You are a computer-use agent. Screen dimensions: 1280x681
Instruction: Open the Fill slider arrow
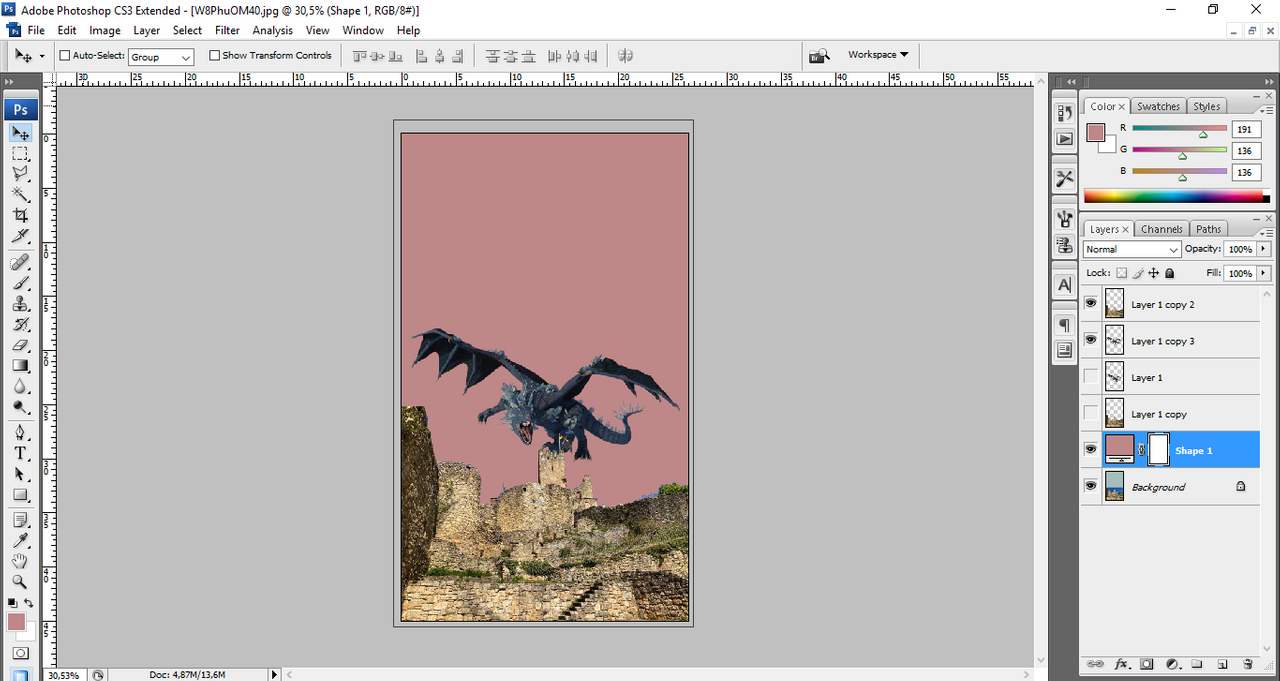pyautogui.click(x=1264, y=273)
